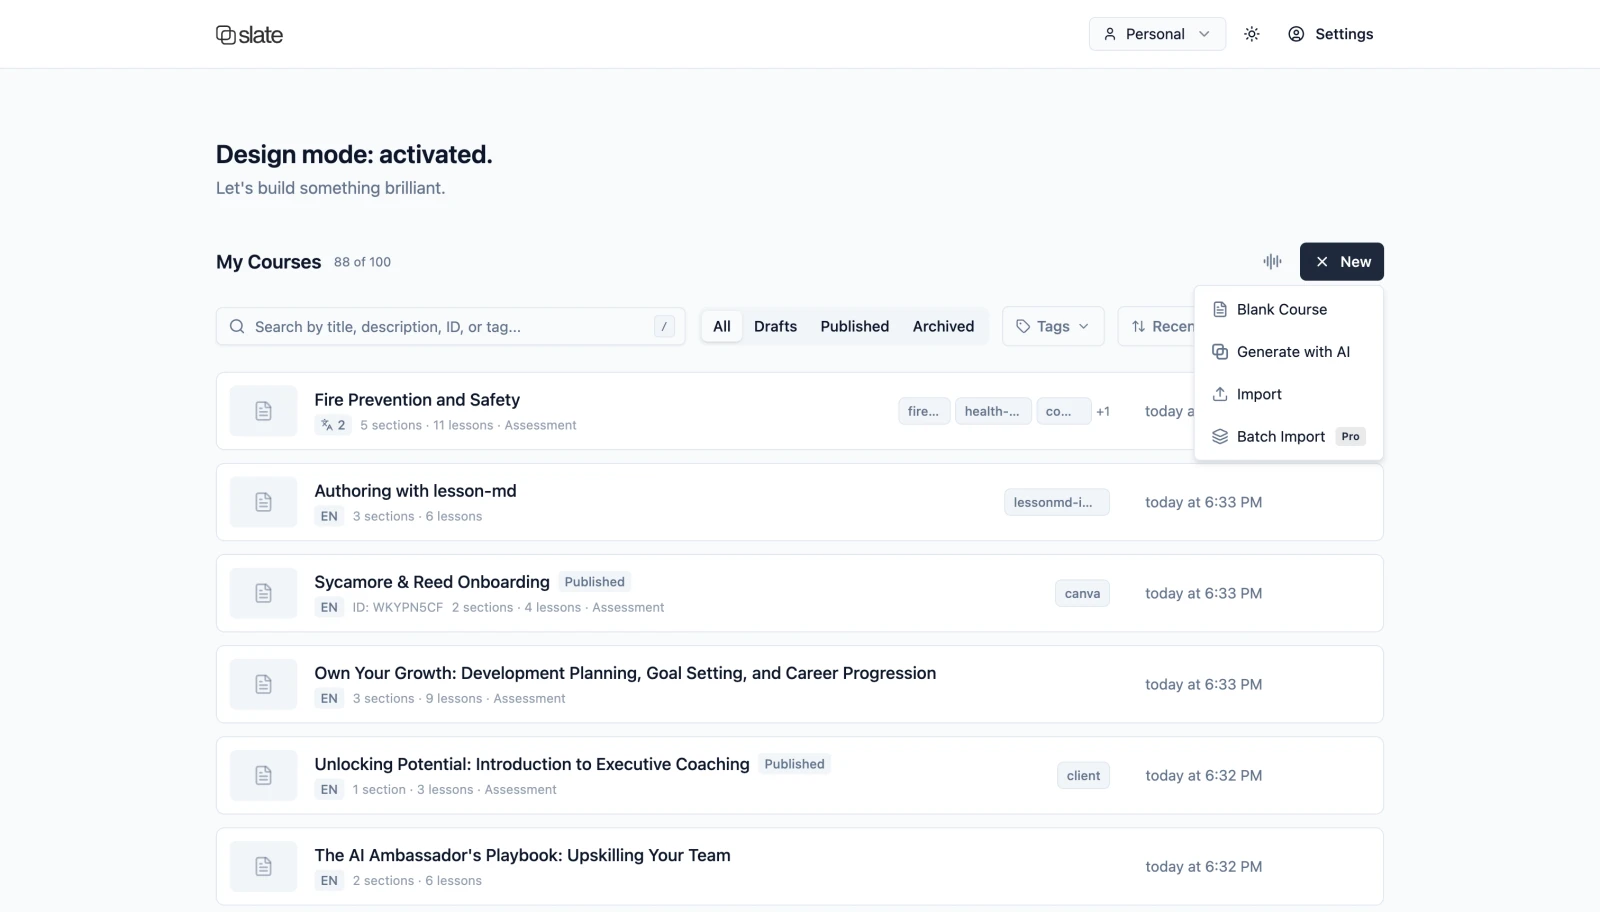The image size is (1600, 912).
Task: Click the lessonmd-i... tag chip
Action: pyautogui.click(x=1056, y=502)
